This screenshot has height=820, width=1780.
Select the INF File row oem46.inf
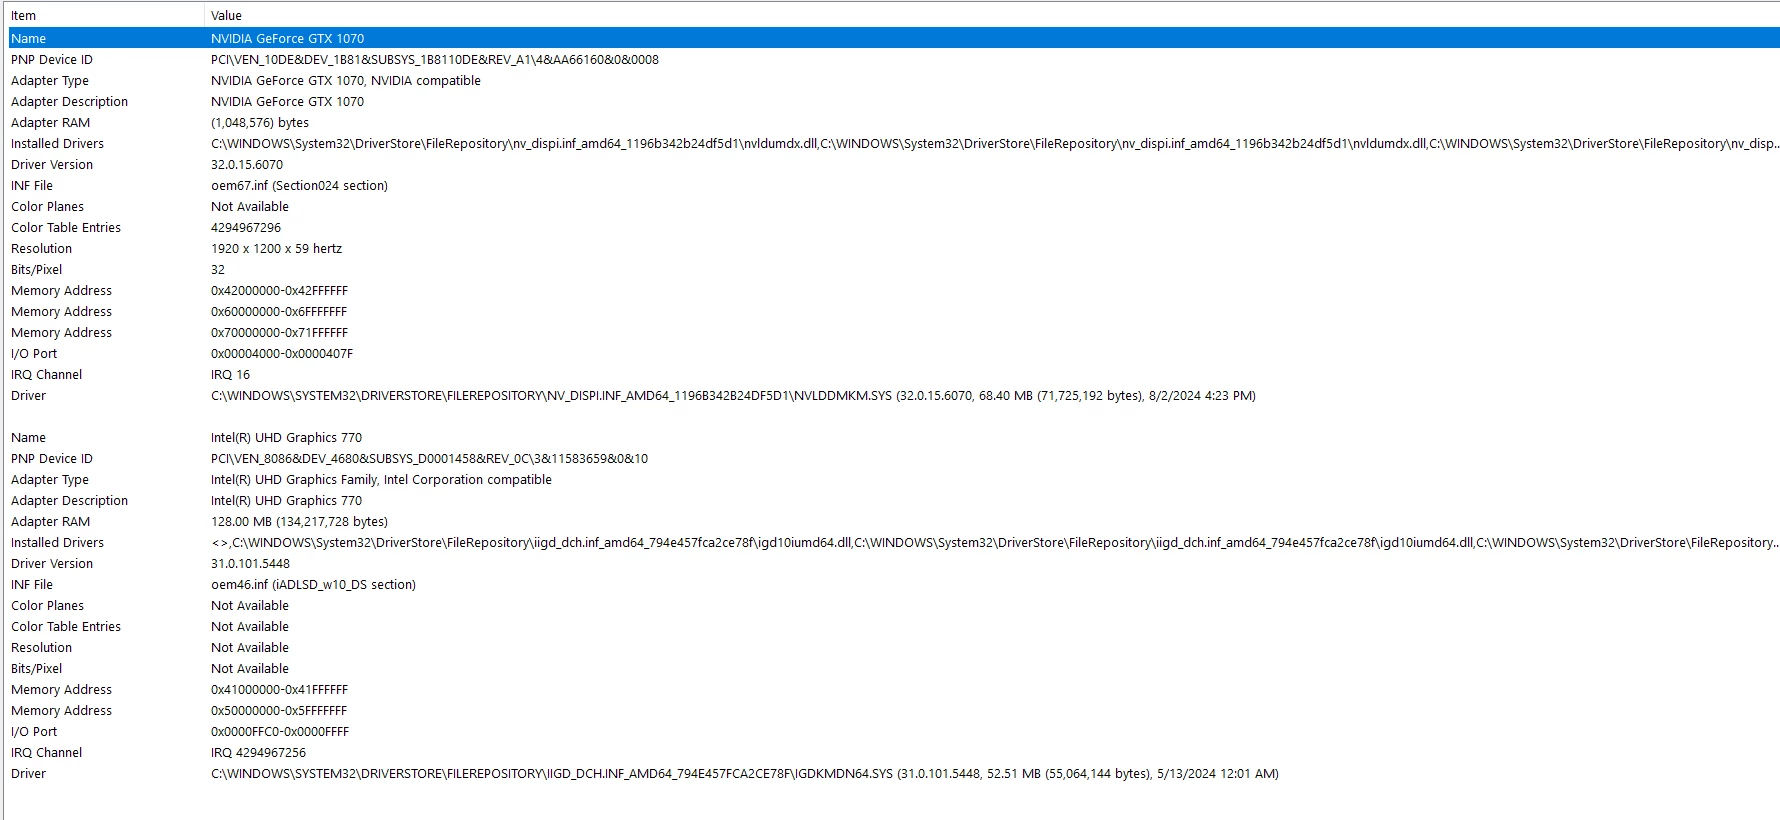coord(894,584)
